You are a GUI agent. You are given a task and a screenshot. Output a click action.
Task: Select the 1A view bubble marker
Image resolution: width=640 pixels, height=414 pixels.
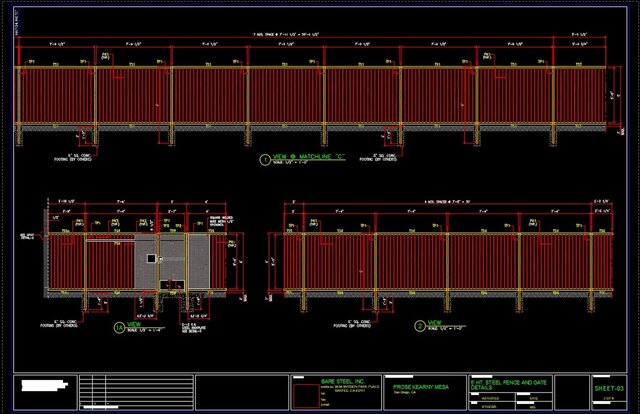point(117,326)
